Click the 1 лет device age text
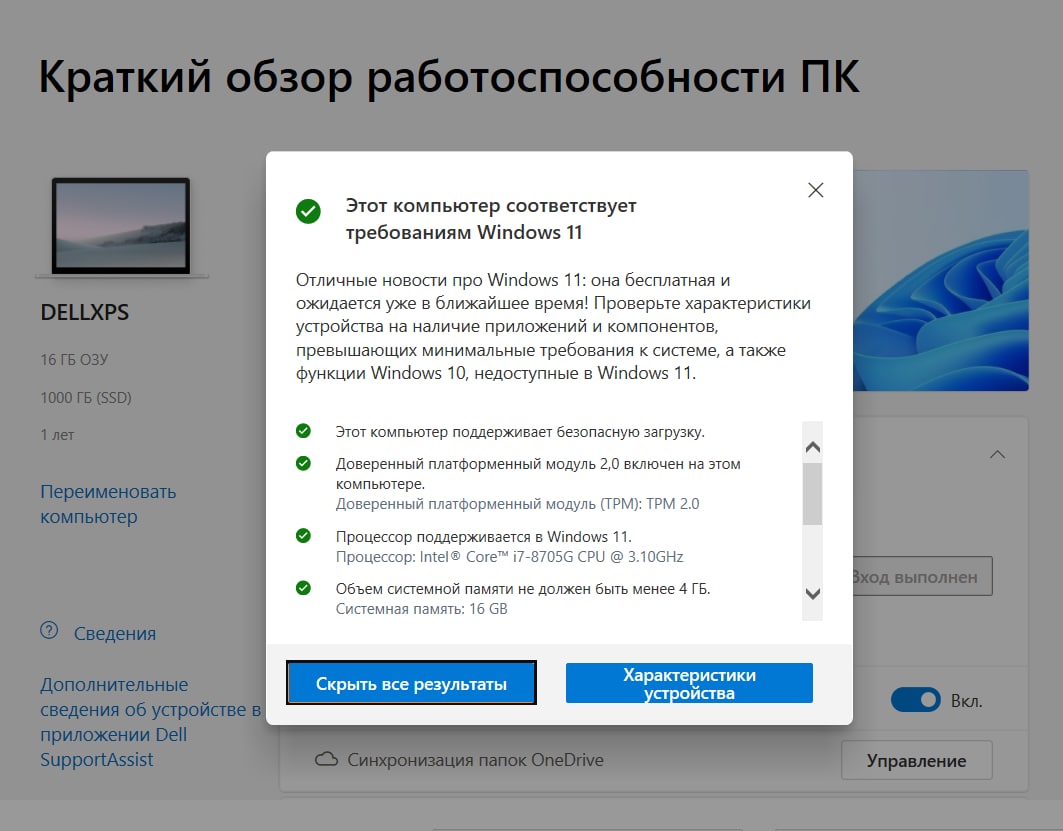 coord(57,435)
